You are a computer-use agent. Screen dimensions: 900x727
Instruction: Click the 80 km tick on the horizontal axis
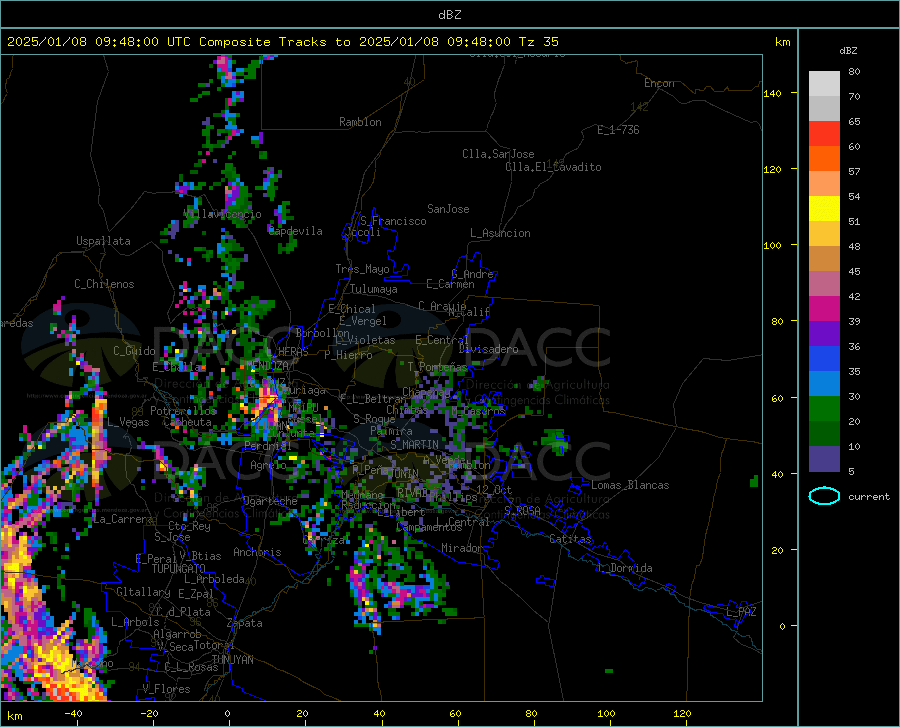[x=532, y=713]
